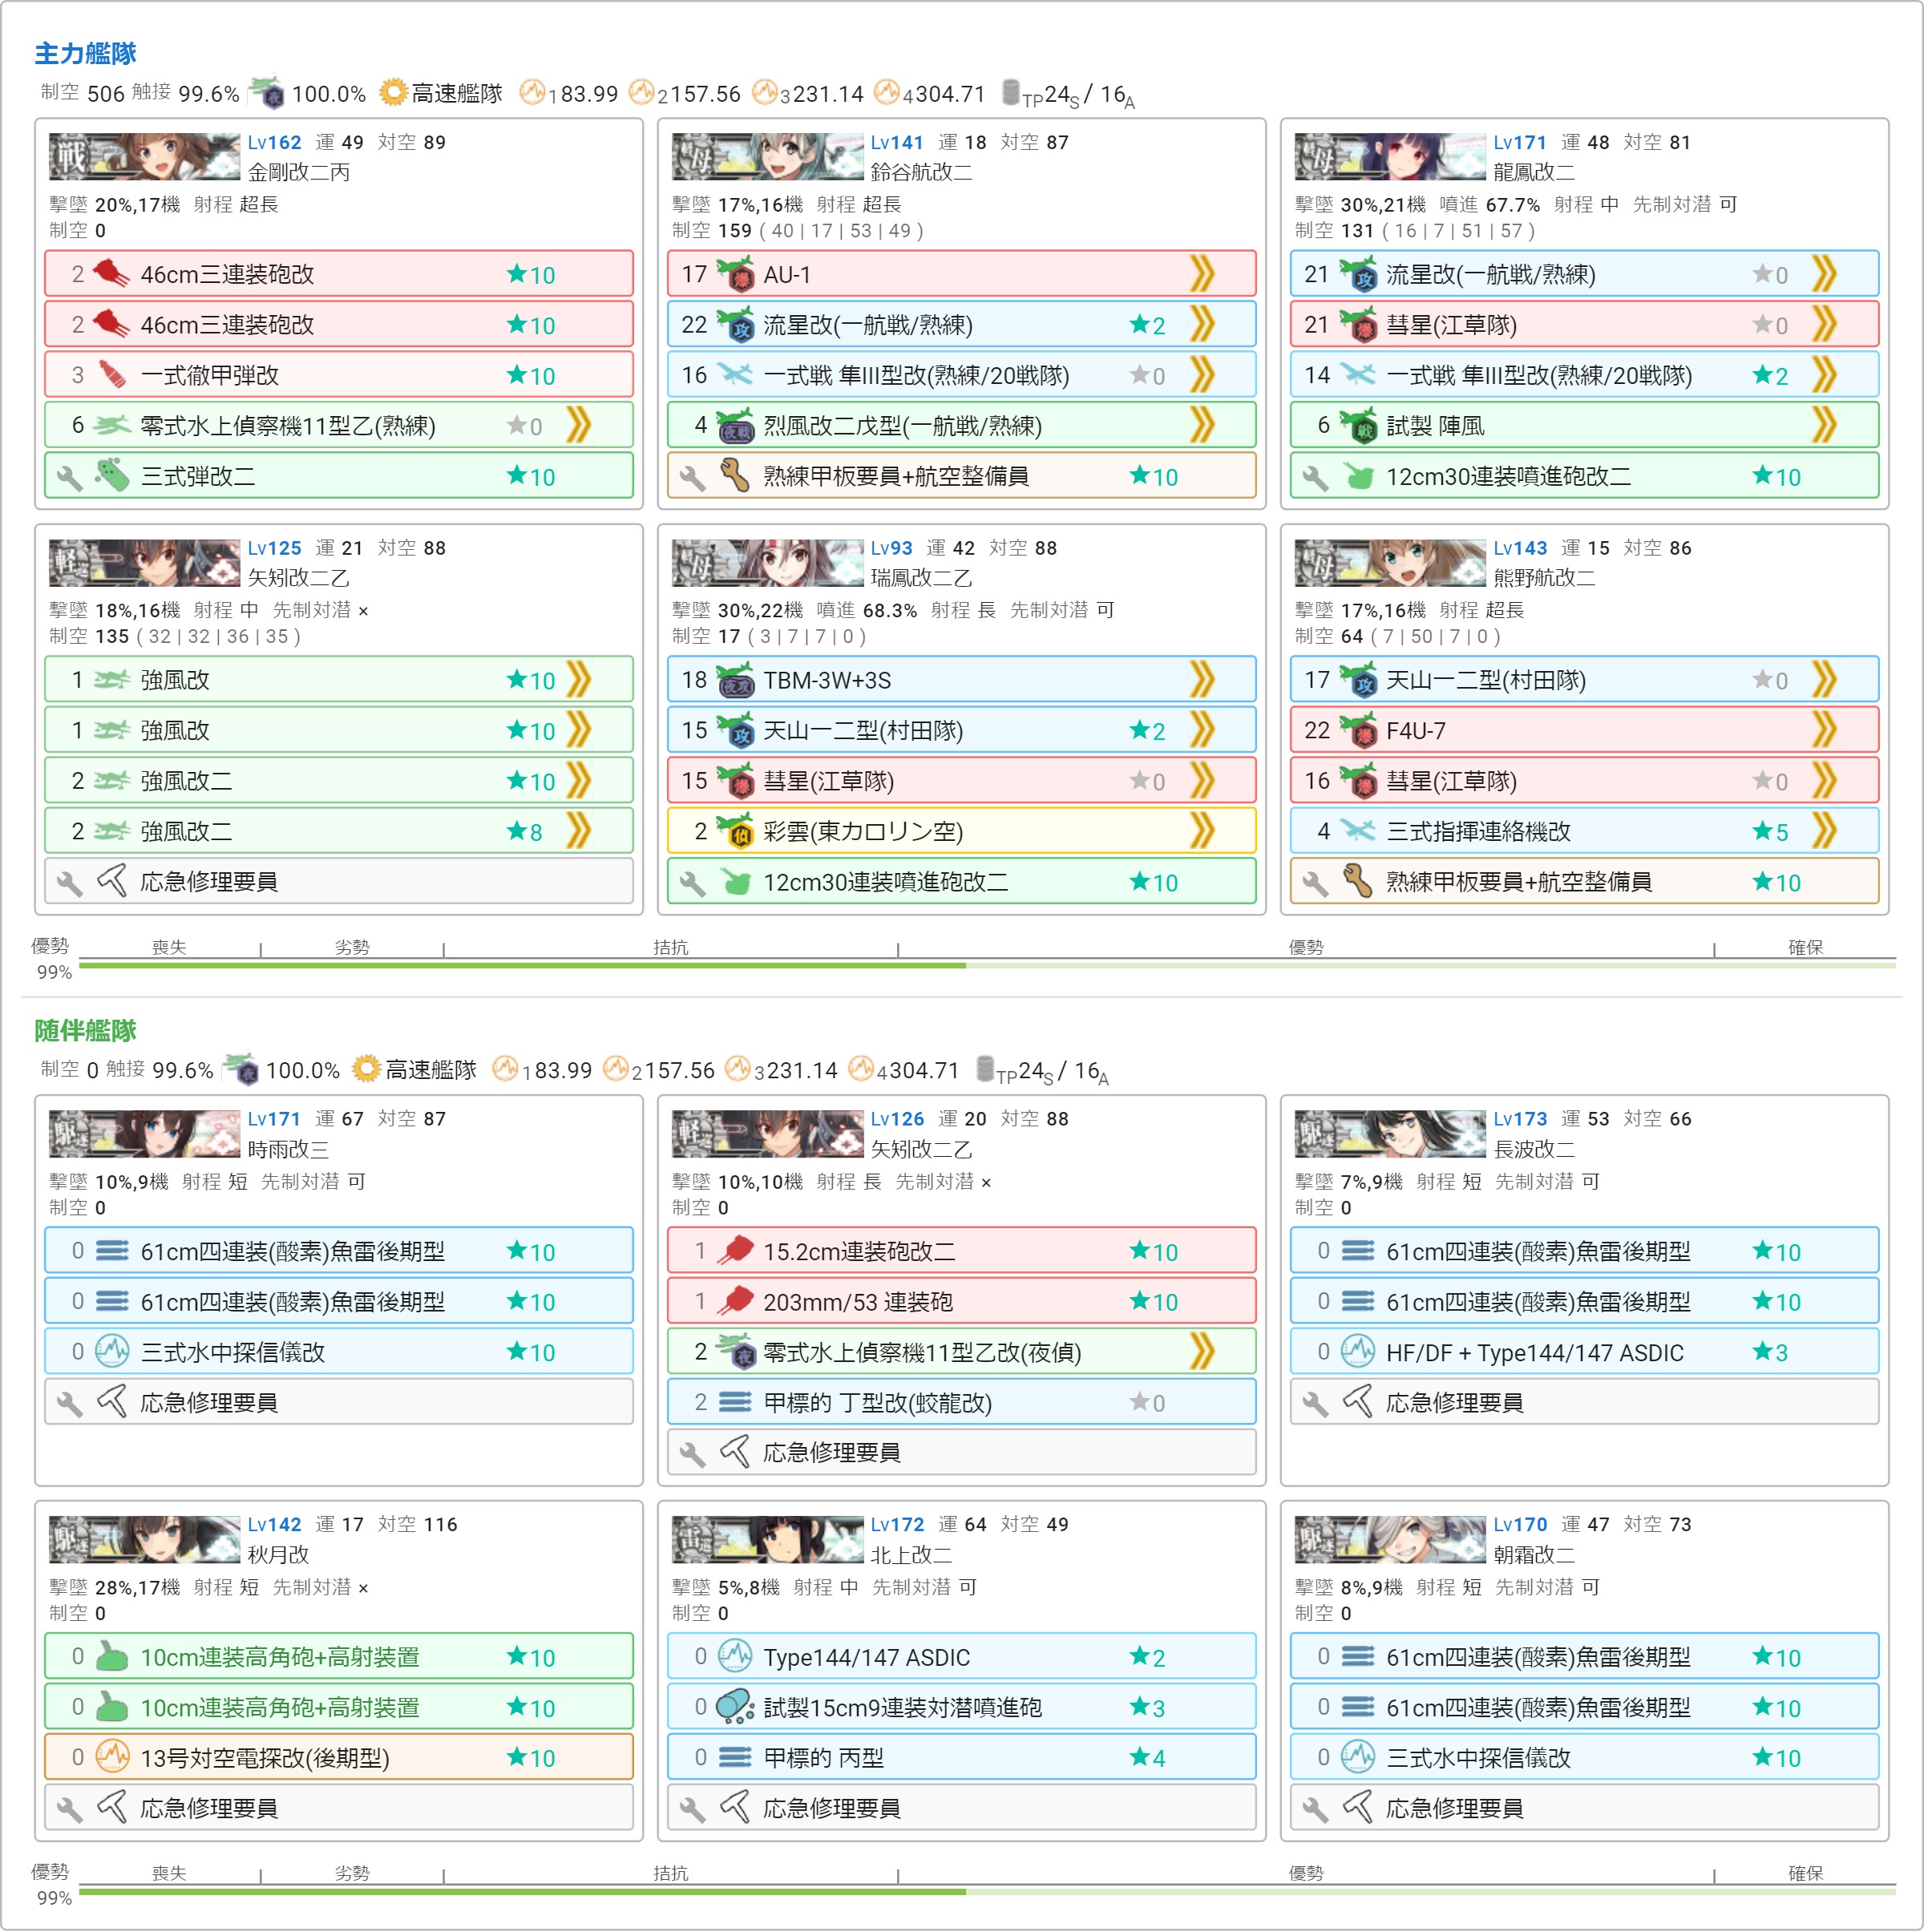Click the ★2 level on Type144/147 ASDIC row

tap(1147, 1658)
